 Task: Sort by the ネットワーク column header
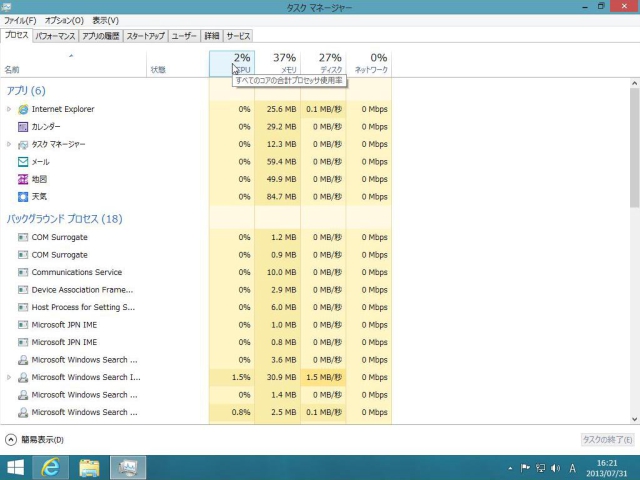click(x=369, y=64)
